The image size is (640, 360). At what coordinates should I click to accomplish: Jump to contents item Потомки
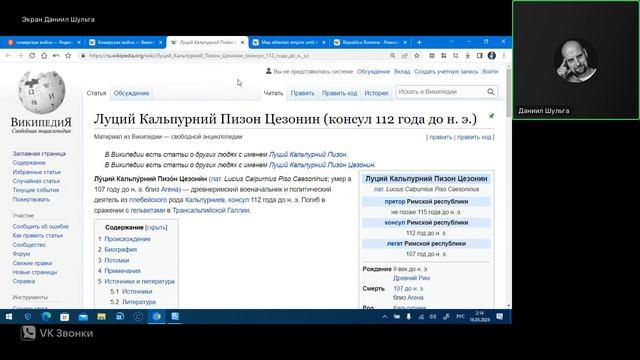117,260
